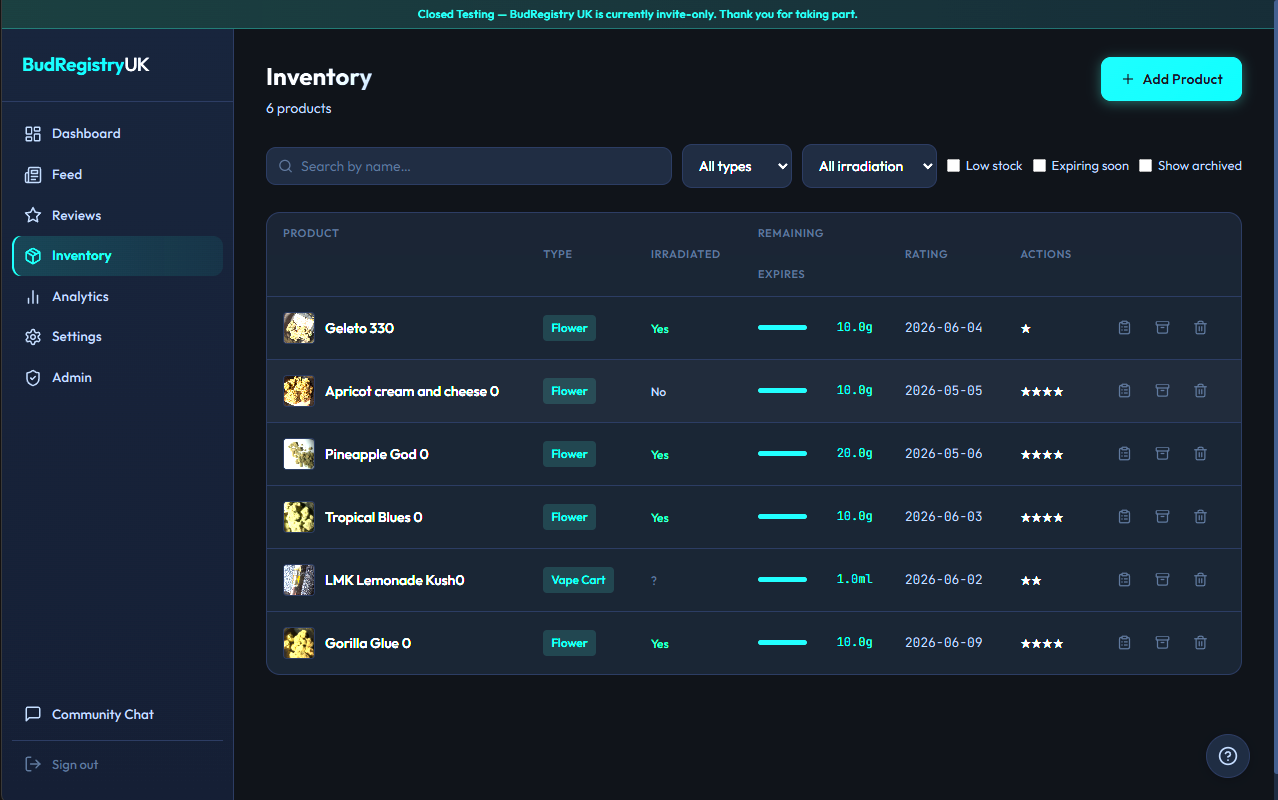Toggle Show archived products
The width and height of the screenshot is (1278, 800).
[1146, 165]
